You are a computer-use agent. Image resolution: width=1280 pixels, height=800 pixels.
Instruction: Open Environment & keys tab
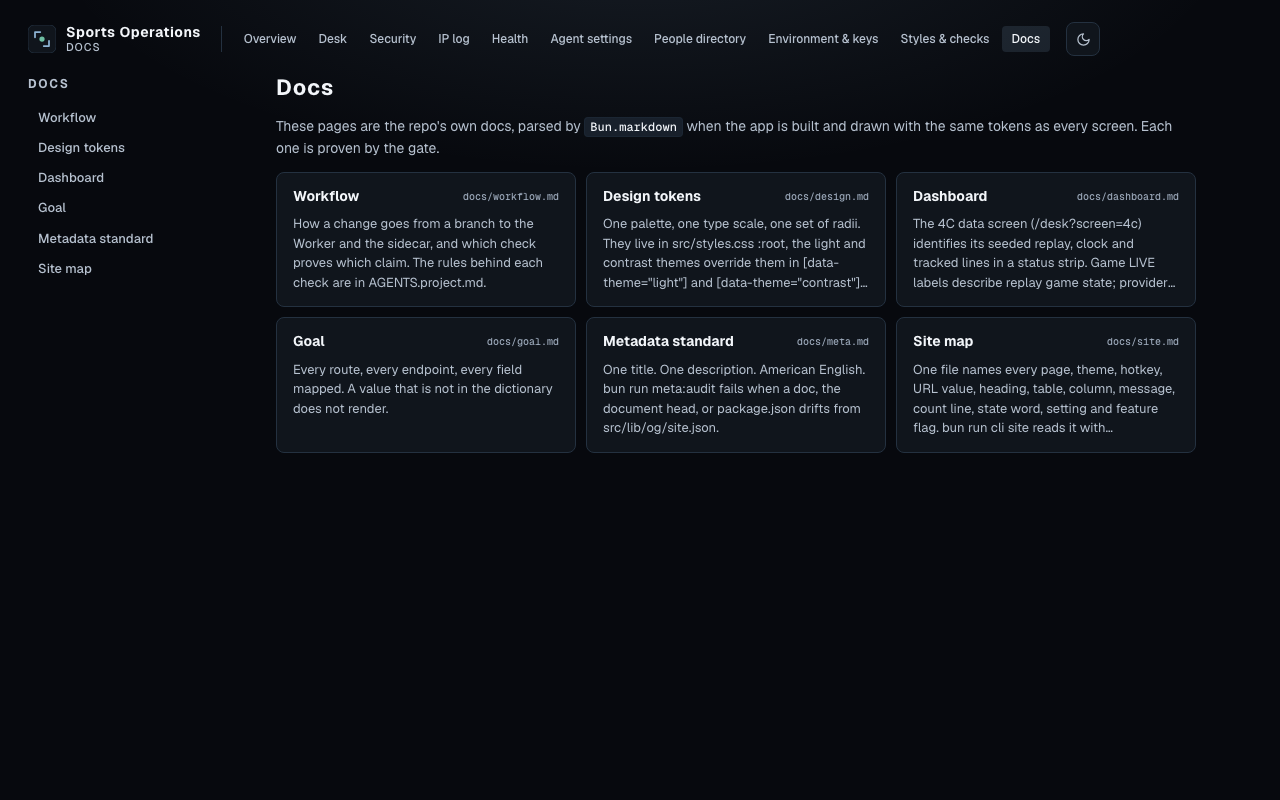[823, 39]
